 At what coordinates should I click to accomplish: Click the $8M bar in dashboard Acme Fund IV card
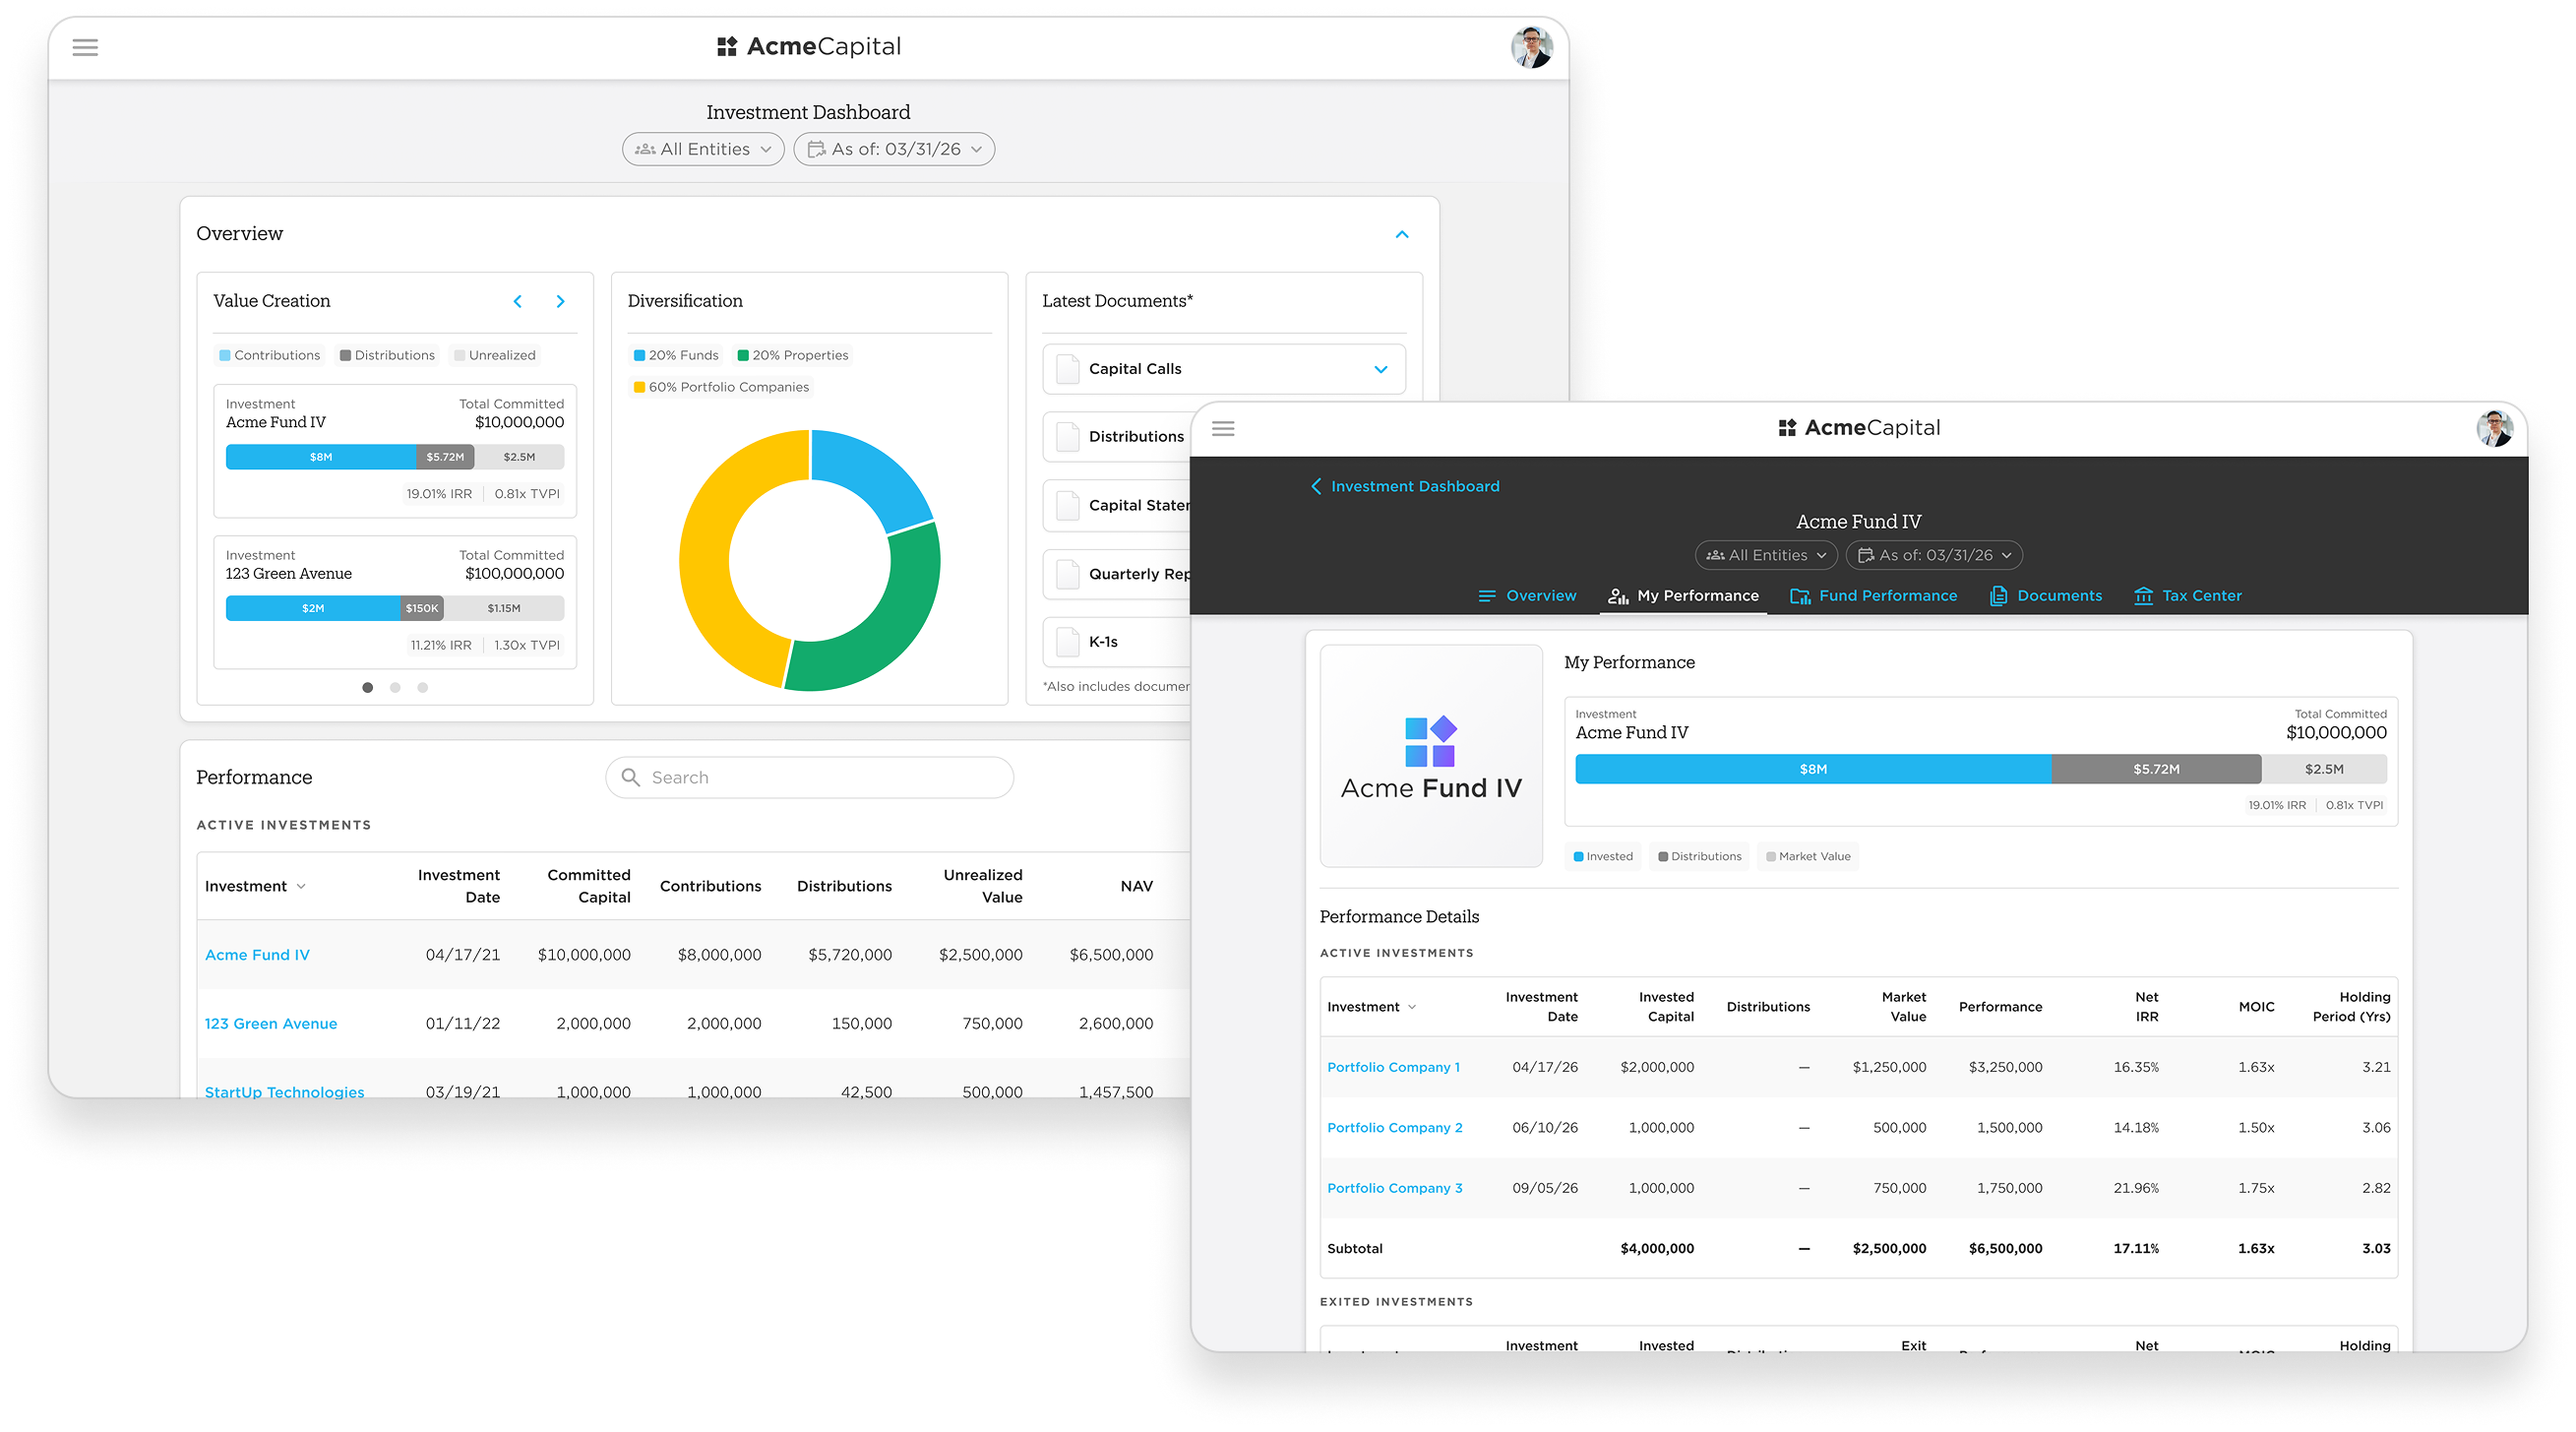click(320, 457)
